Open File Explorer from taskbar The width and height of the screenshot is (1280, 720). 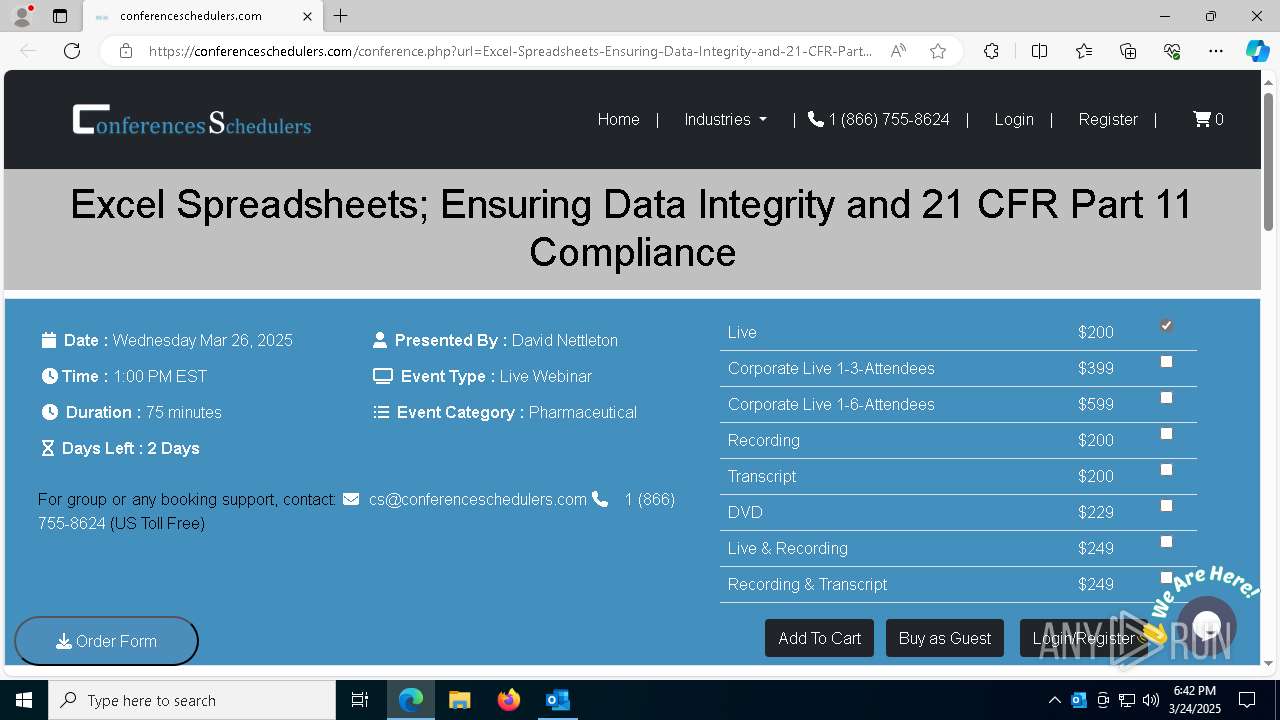(460, 700)
